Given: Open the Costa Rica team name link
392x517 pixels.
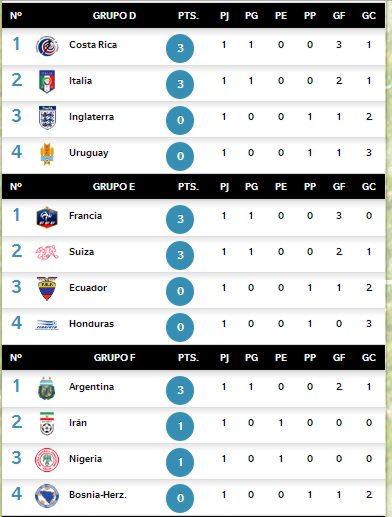Looking at the screenshot, I should coord(93,45).
